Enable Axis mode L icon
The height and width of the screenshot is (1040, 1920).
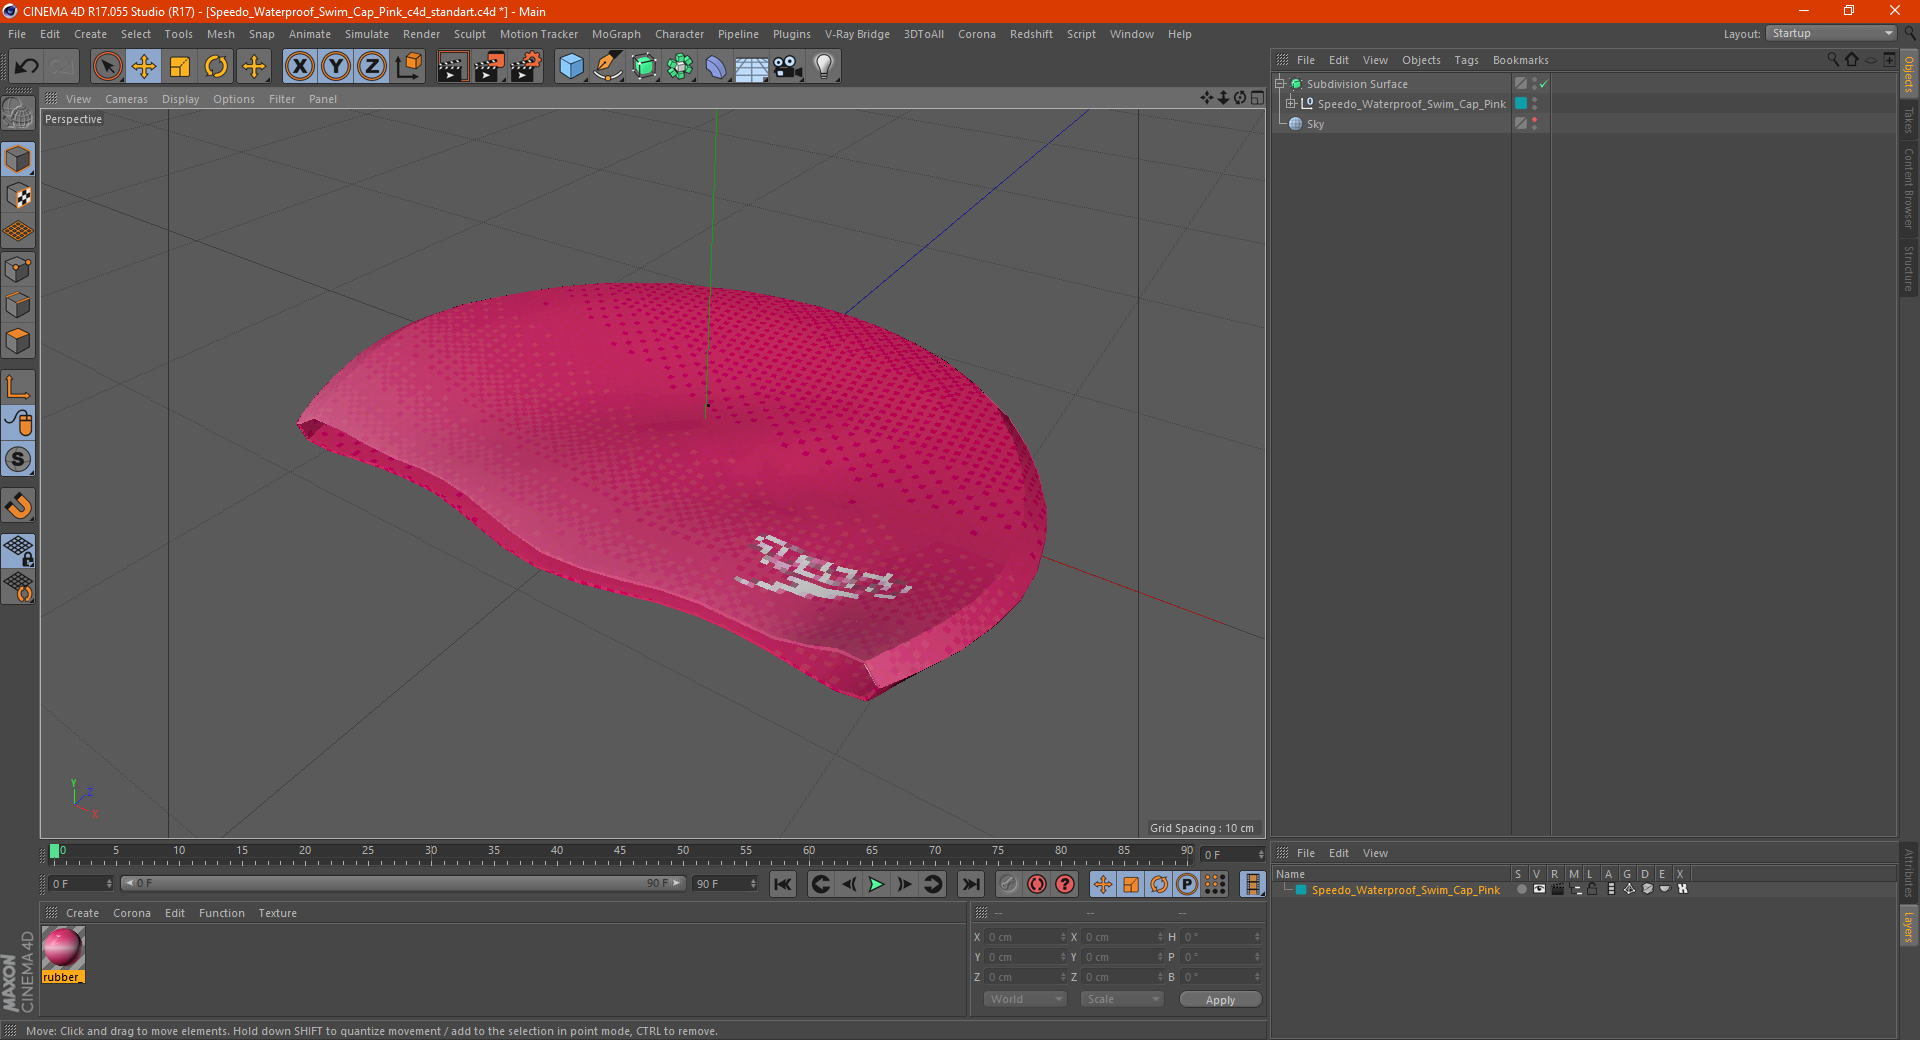[x=18, y=387]
